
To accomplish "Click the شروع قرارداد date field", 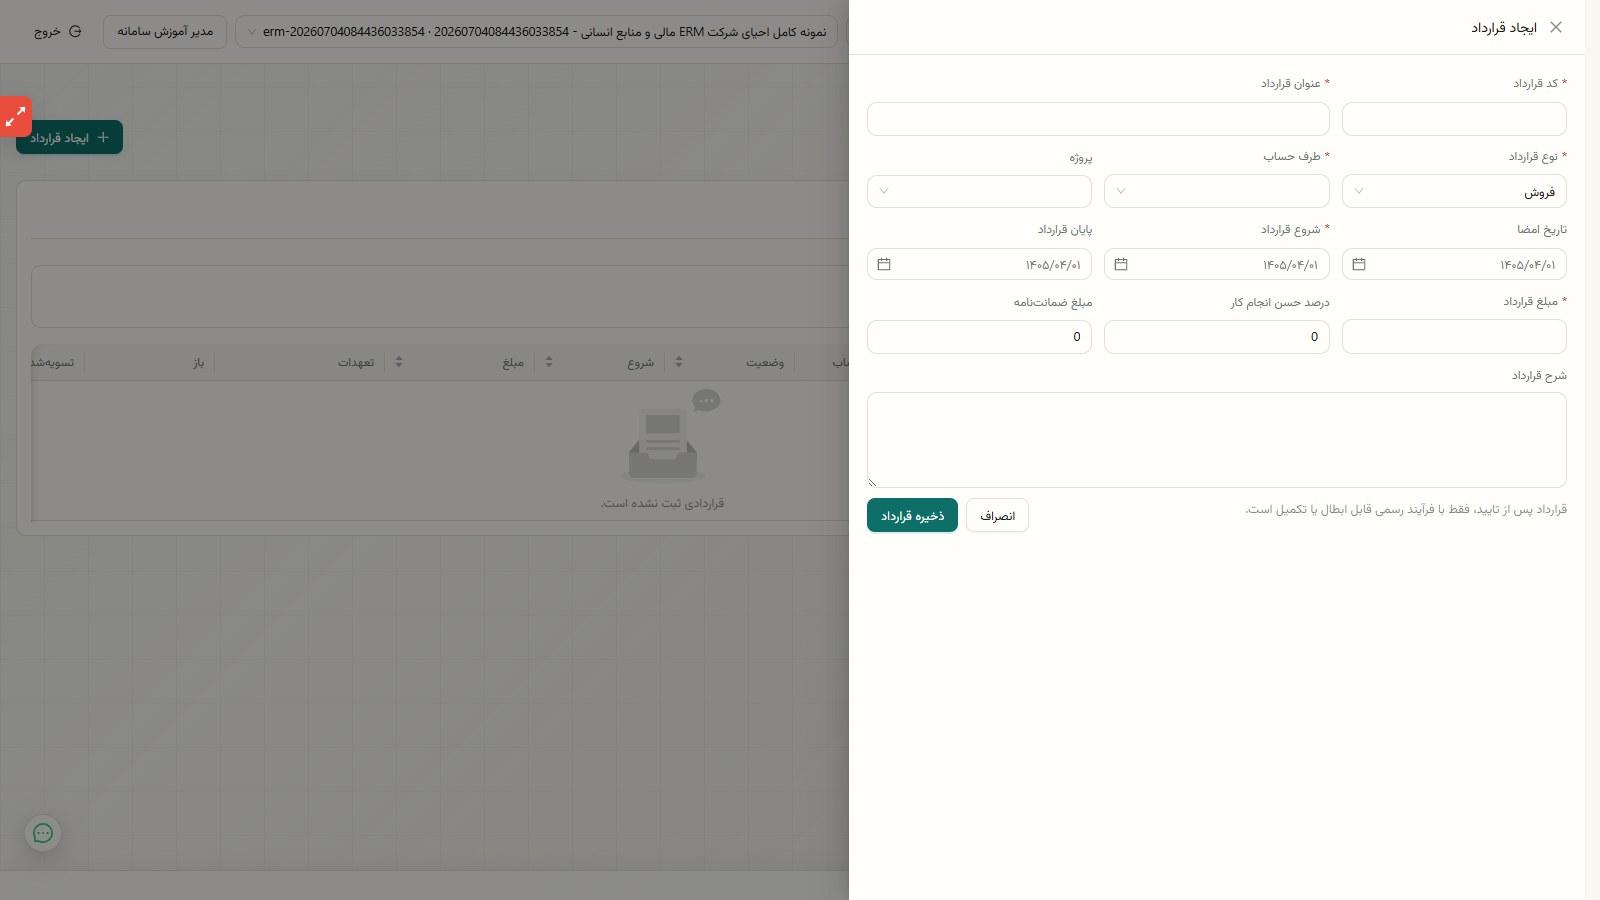I will [x=1217, y=264].
